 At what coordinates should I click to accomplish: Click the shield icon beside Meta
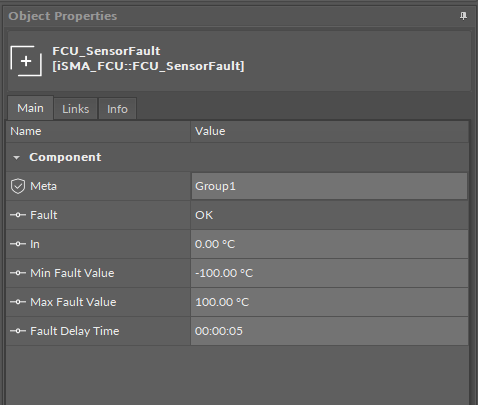tap(18, 186)
